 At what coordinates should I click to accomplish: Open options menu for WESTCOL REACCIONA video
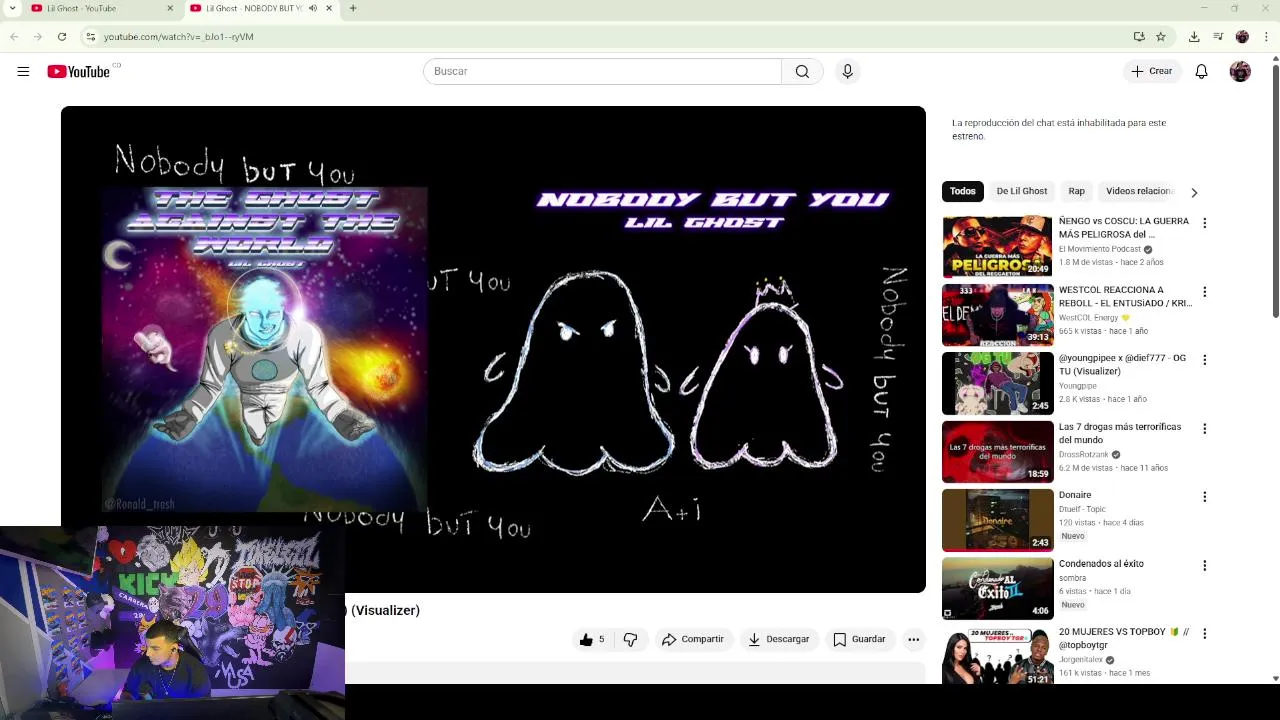point(1204,292)
